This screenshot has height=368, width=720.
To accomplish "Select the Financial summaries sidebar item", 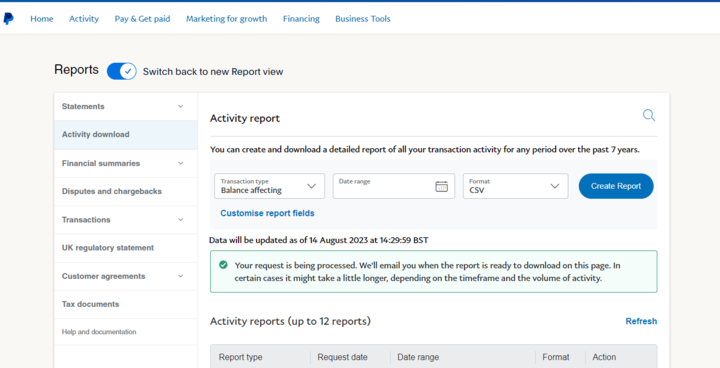I will pos(126,163).
